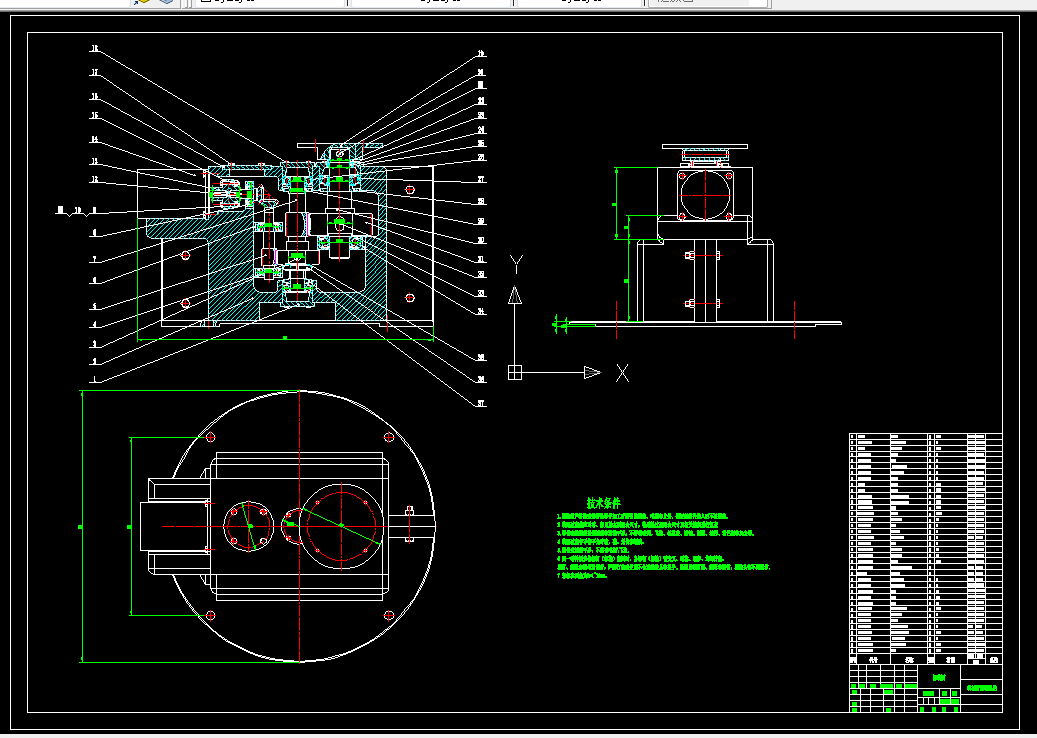1037x738 pixels.
Task: Select the green 技术条件 heading text
Action: pyautogui.click(x=604, y=504)
